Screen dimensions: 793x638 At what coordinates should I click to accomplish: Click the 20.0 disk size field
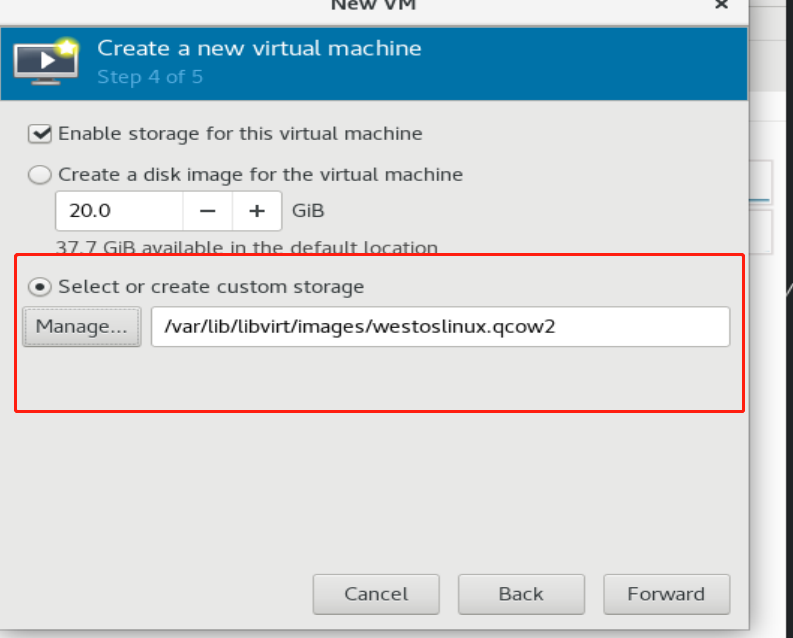click(119, 211)
